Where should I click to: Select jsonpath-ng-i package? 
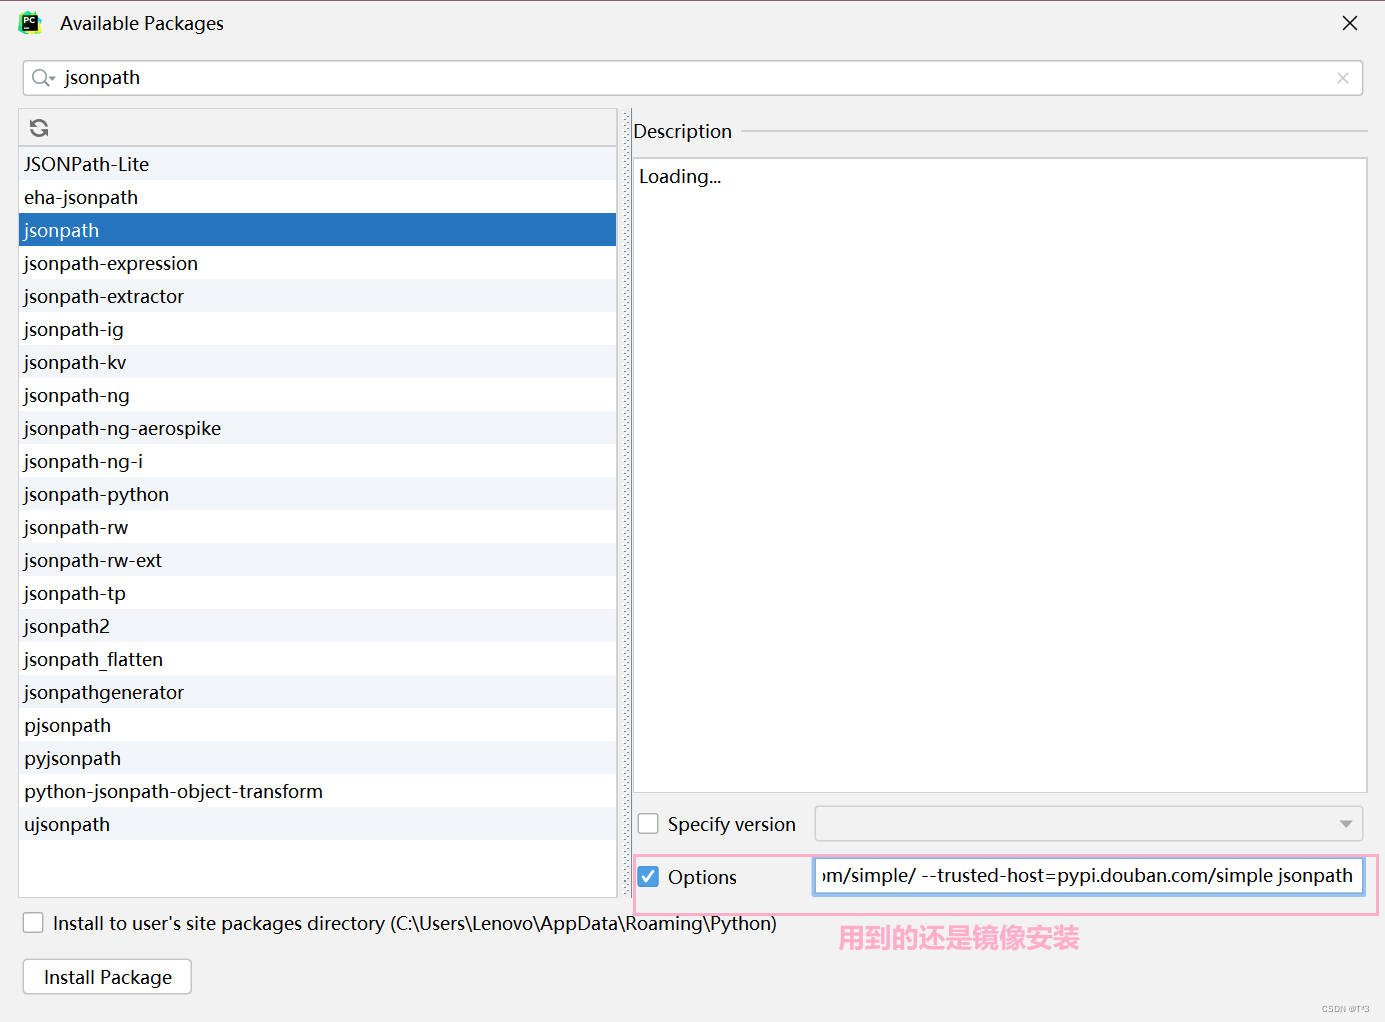click(x=318, y=461)
